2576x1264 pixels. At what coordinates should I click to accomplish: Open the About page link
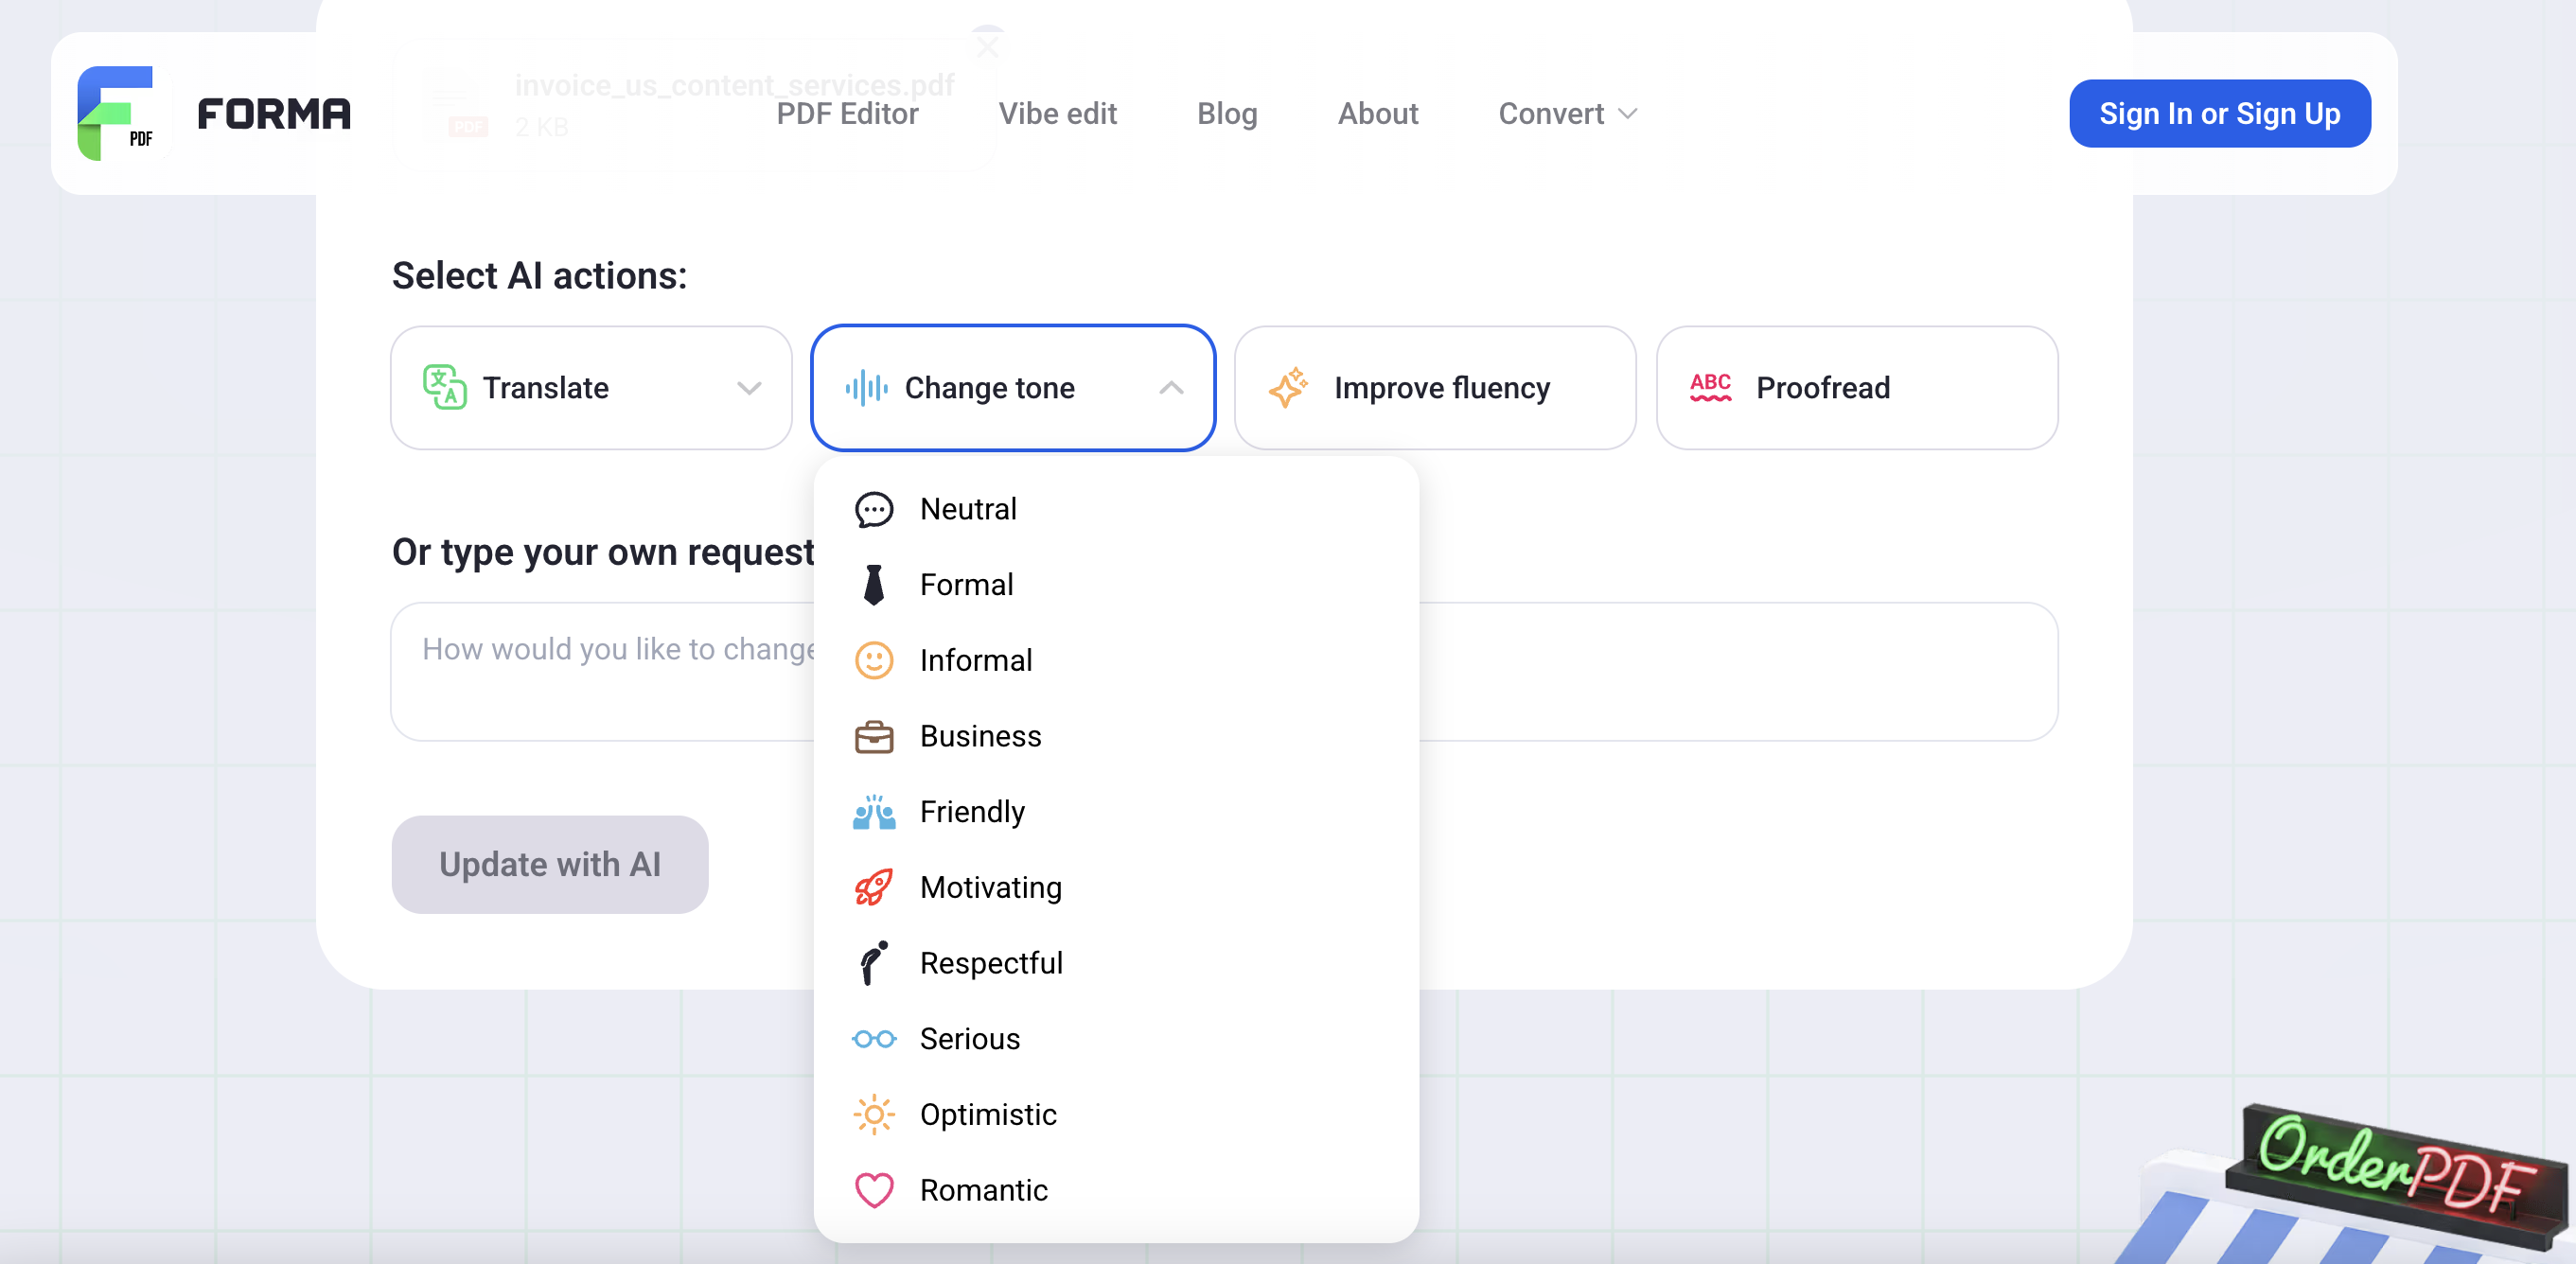coord(1378,114)
